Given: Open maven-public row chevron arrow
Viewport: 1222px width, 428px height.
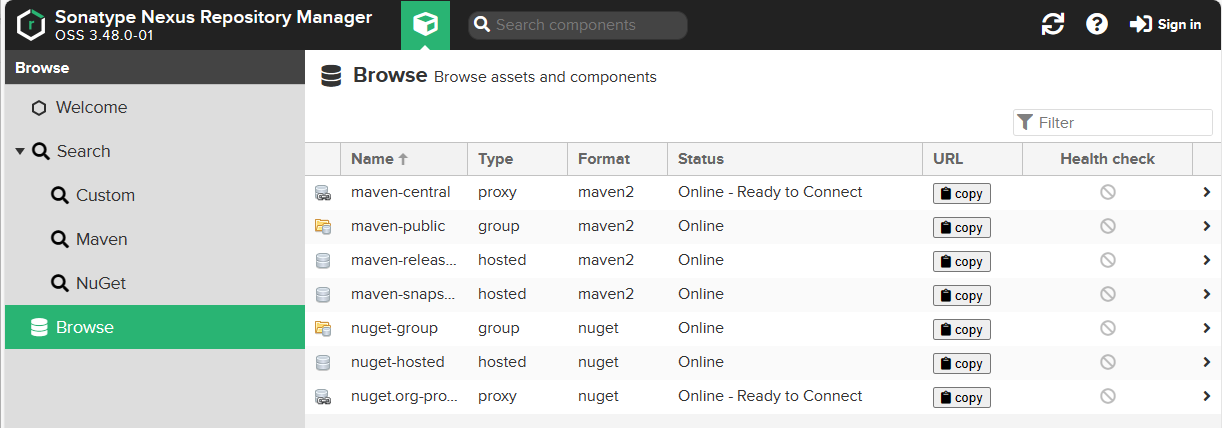Looking at the screenshot, I should (1207, 226).
